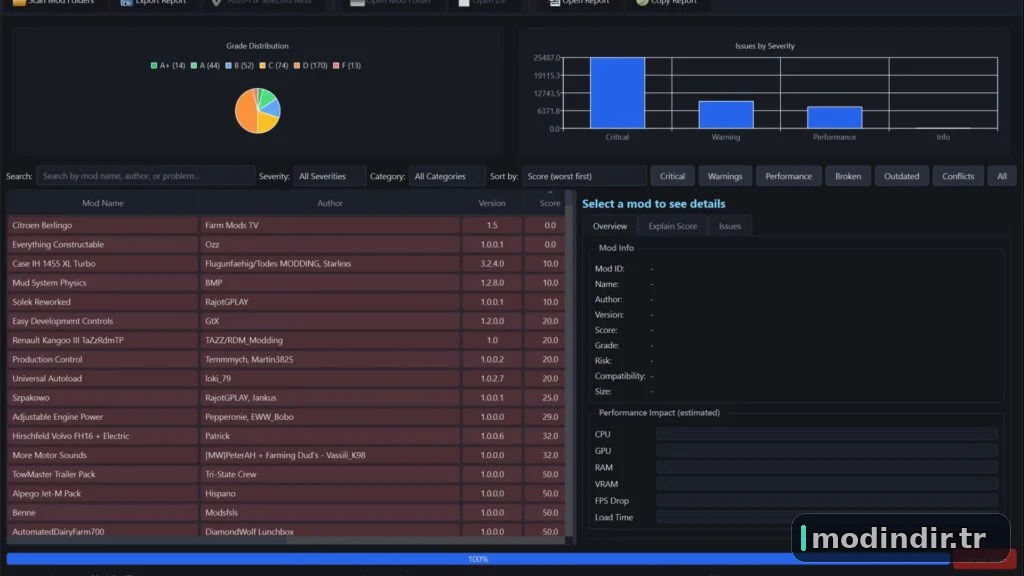Sort the table by Mod Name column header
Image resolution: width=1024 pixels, height=576 pixels.
pyautogui.click(x=103, y=203)
